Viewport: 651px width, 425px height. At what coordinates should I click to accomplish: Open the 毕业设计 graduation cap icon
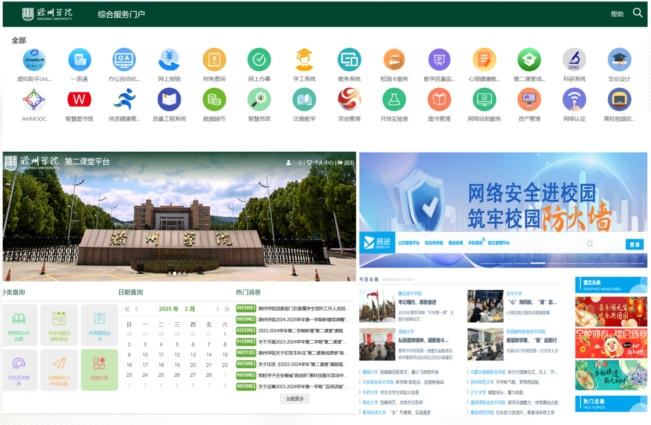(619, 59)
